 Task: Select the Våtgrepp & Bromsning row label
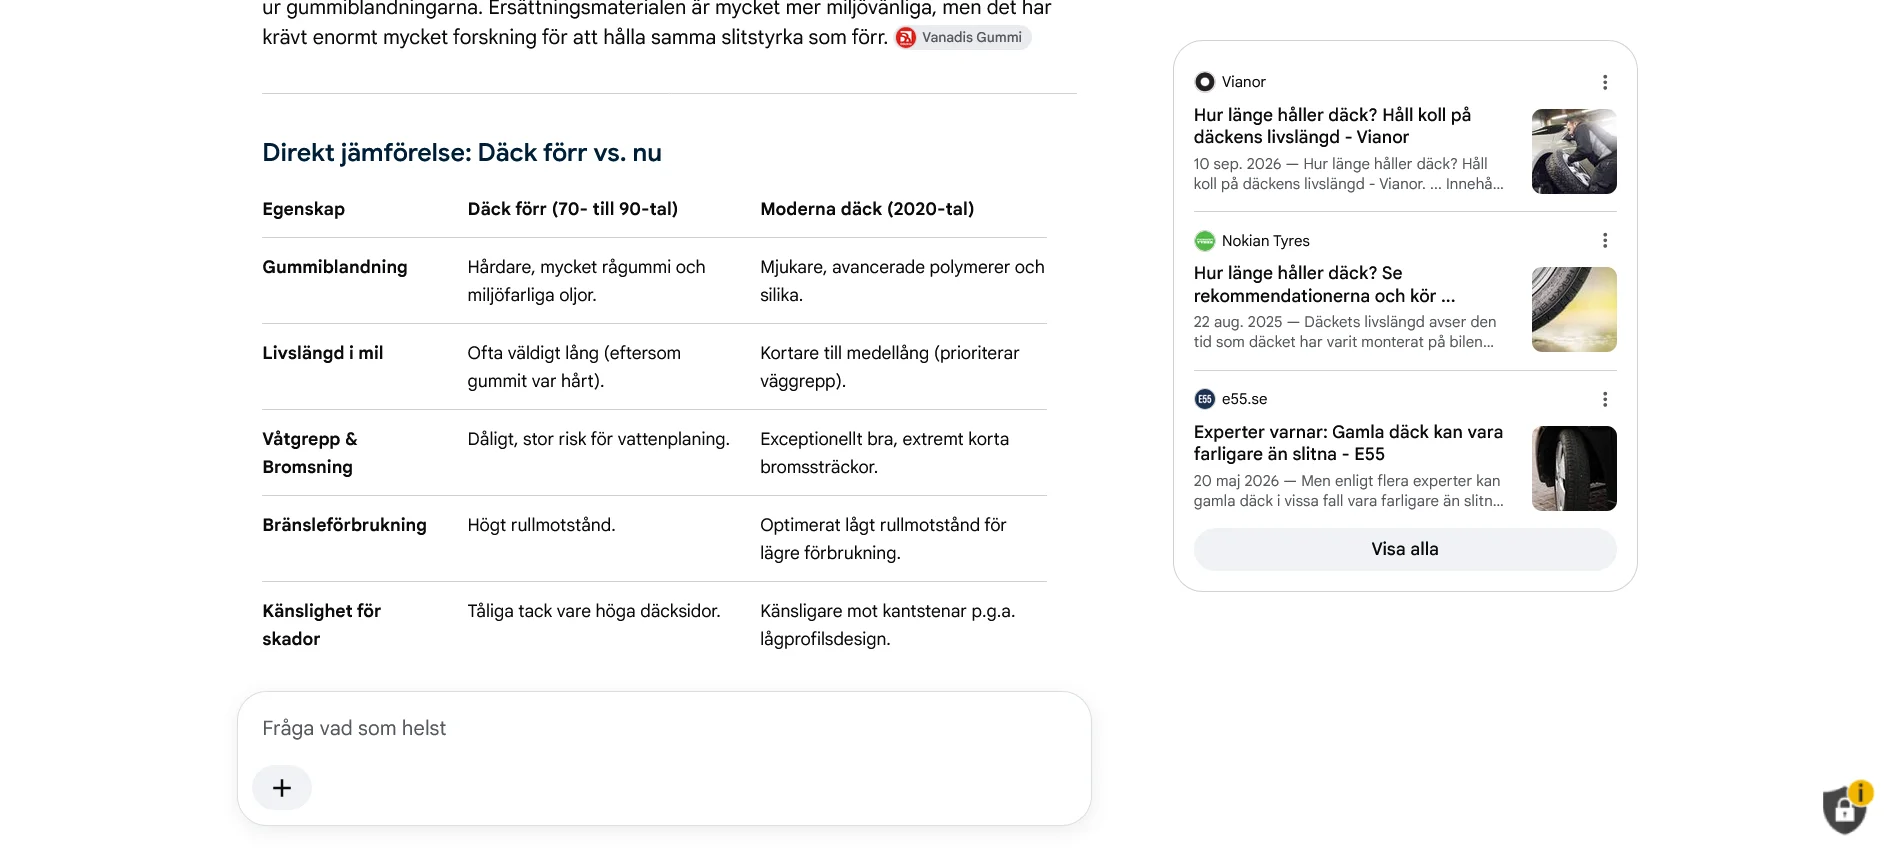(x=310, y=453)
